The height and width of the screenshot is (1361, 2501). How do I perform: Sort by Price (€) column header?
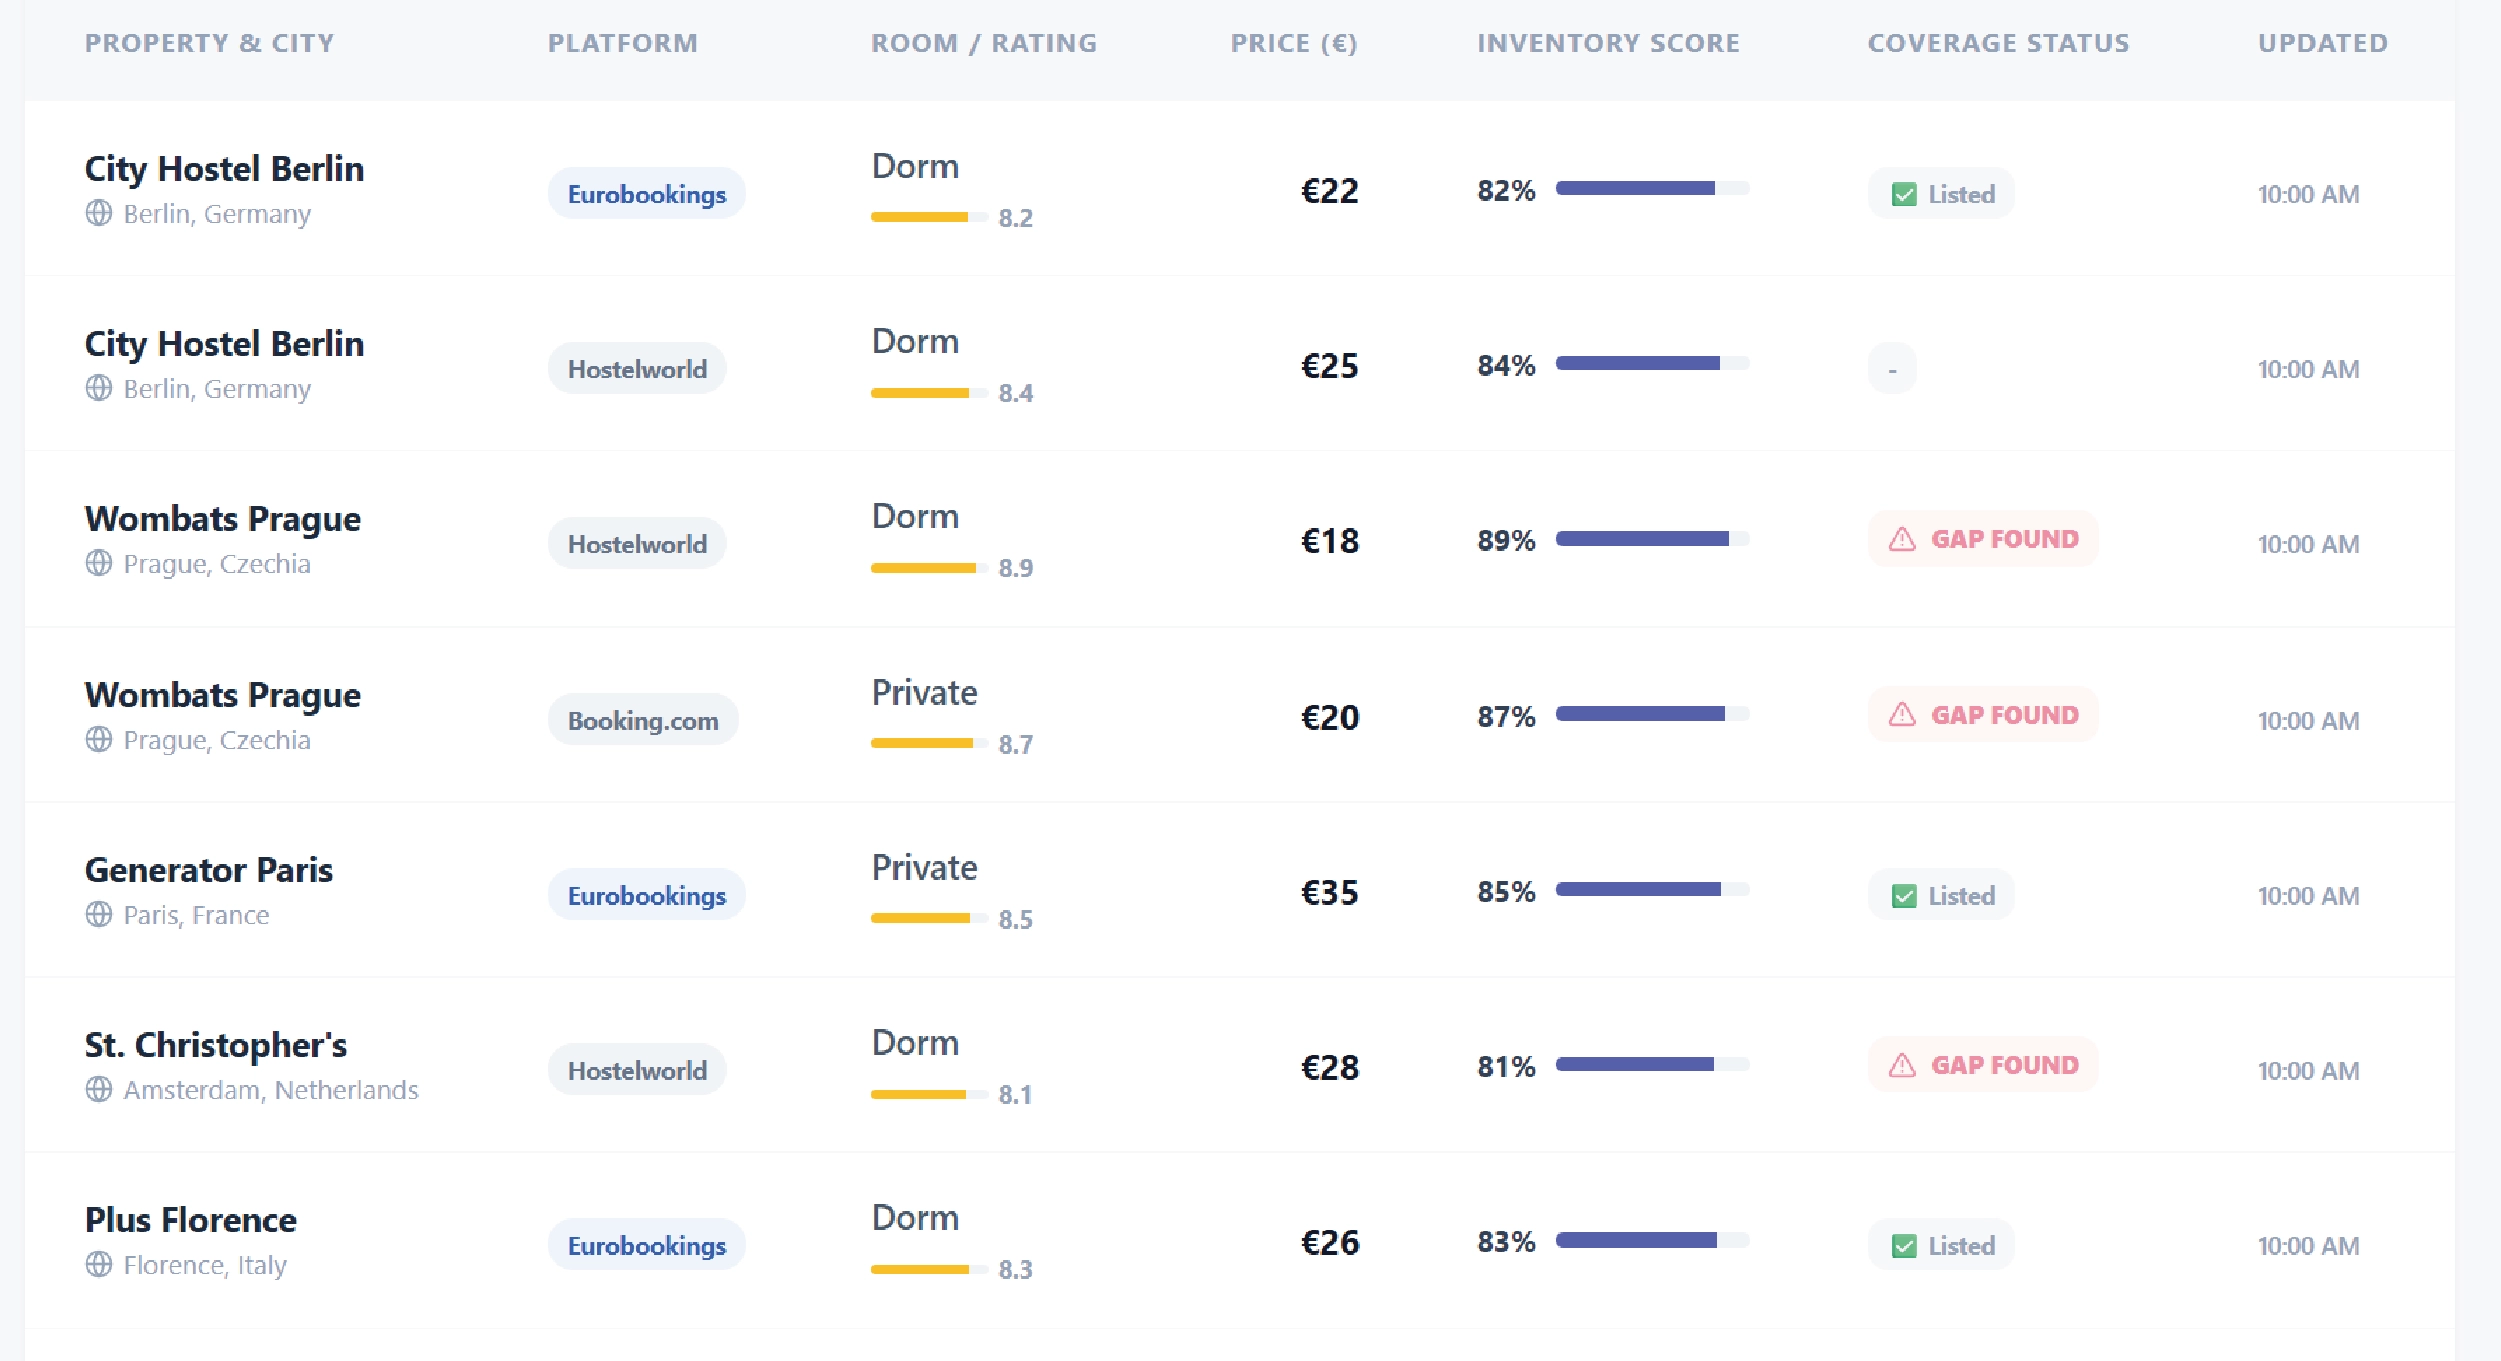[1293, 43]
